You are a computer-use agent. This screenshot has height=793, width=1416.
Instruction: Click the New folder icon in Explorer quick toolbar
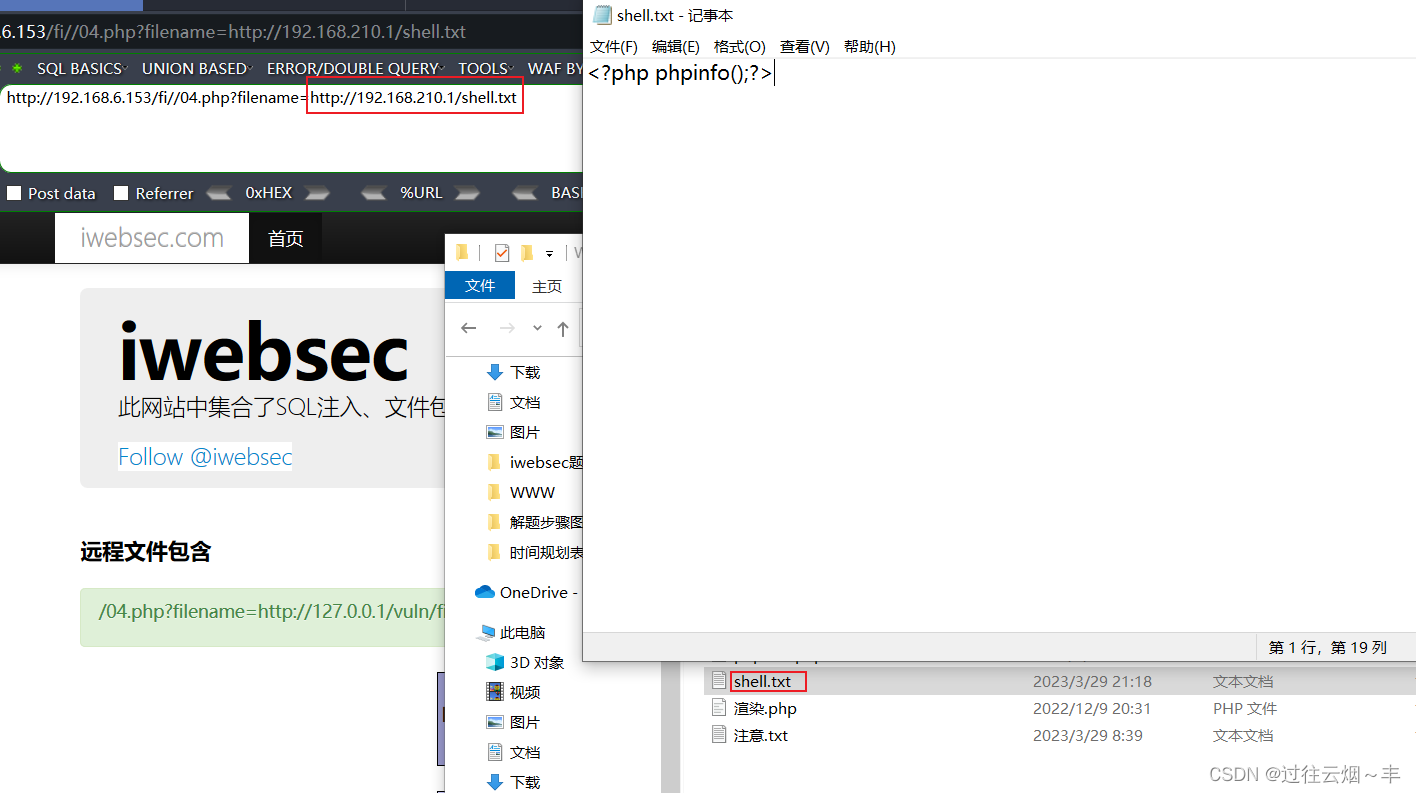[527, 253]
